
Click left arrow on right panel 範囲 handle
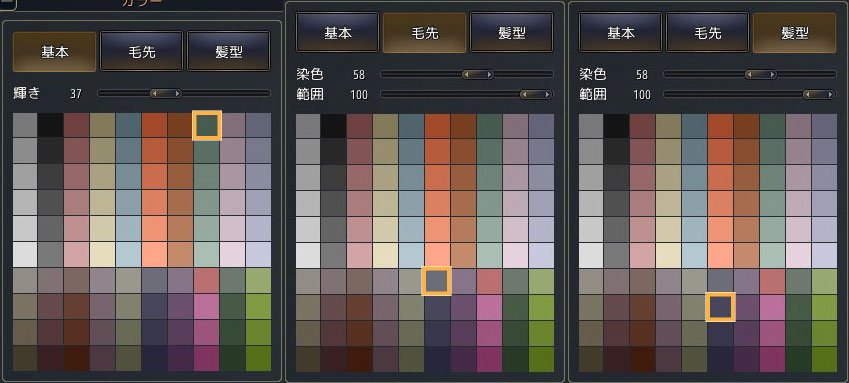point(808,94)
